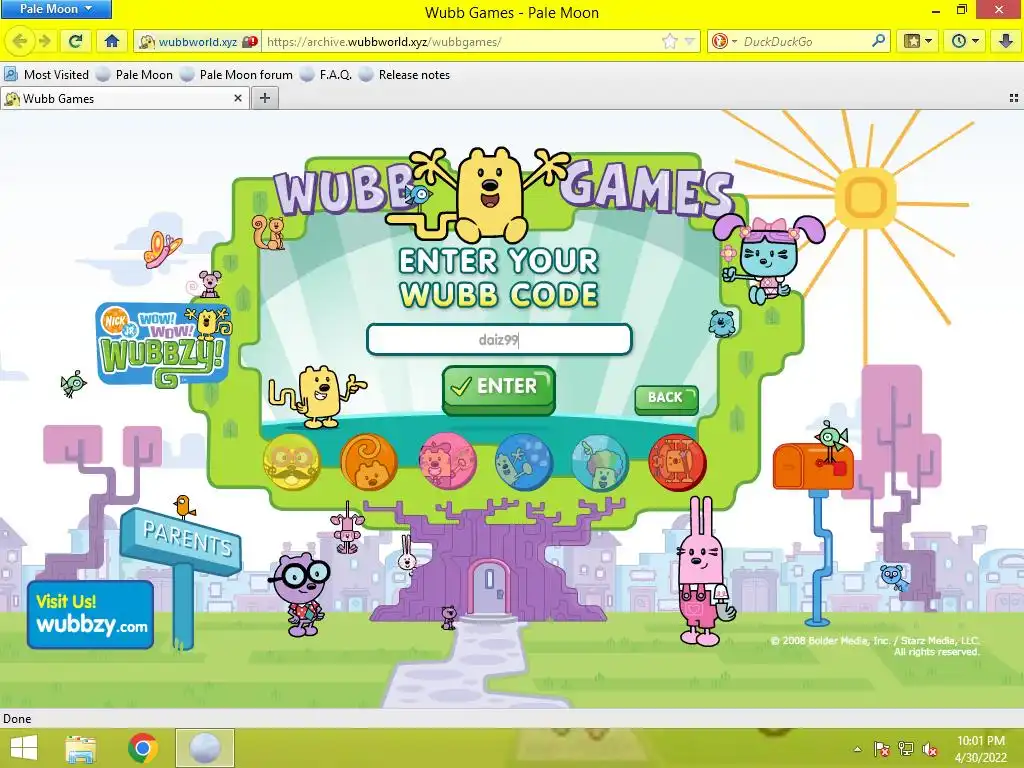This screenshot has height=768, width=1024.
Task: Switch to Pale Moon taskbar icon
Action: (x=204, y=748)
